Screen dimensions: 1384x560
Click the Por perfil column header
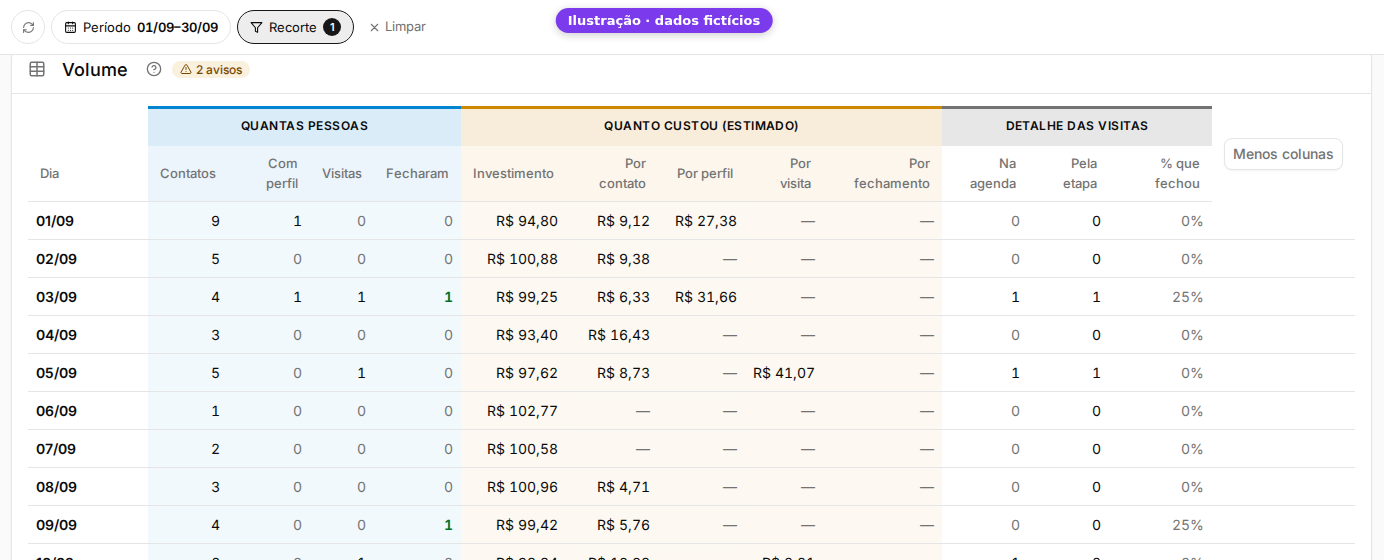705,173
